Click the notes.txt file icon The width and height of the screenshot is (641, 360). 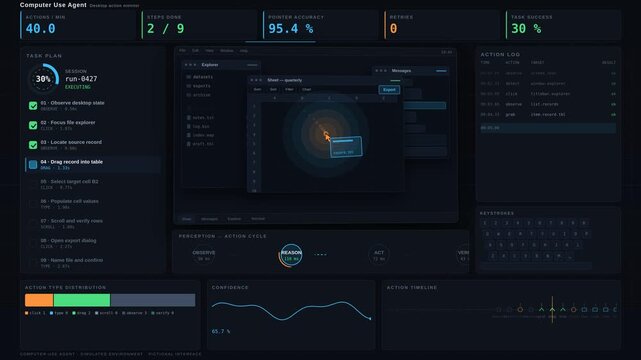click(188, 118)
